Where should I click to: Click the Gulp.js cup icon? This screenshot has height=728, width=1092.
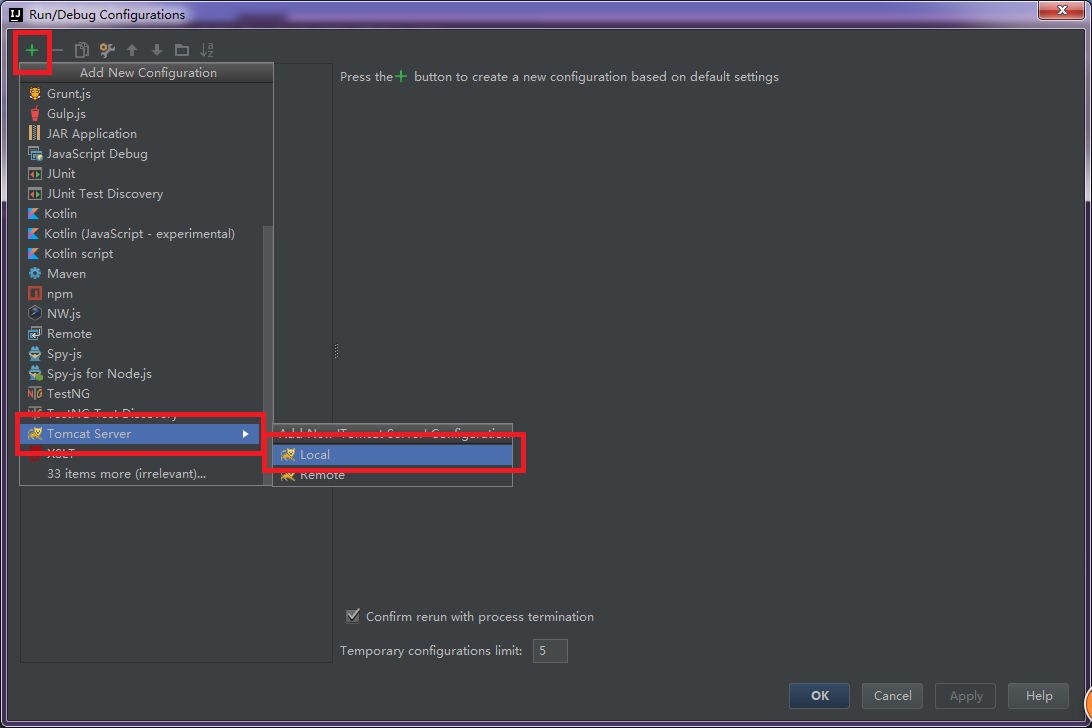(35, 114)
